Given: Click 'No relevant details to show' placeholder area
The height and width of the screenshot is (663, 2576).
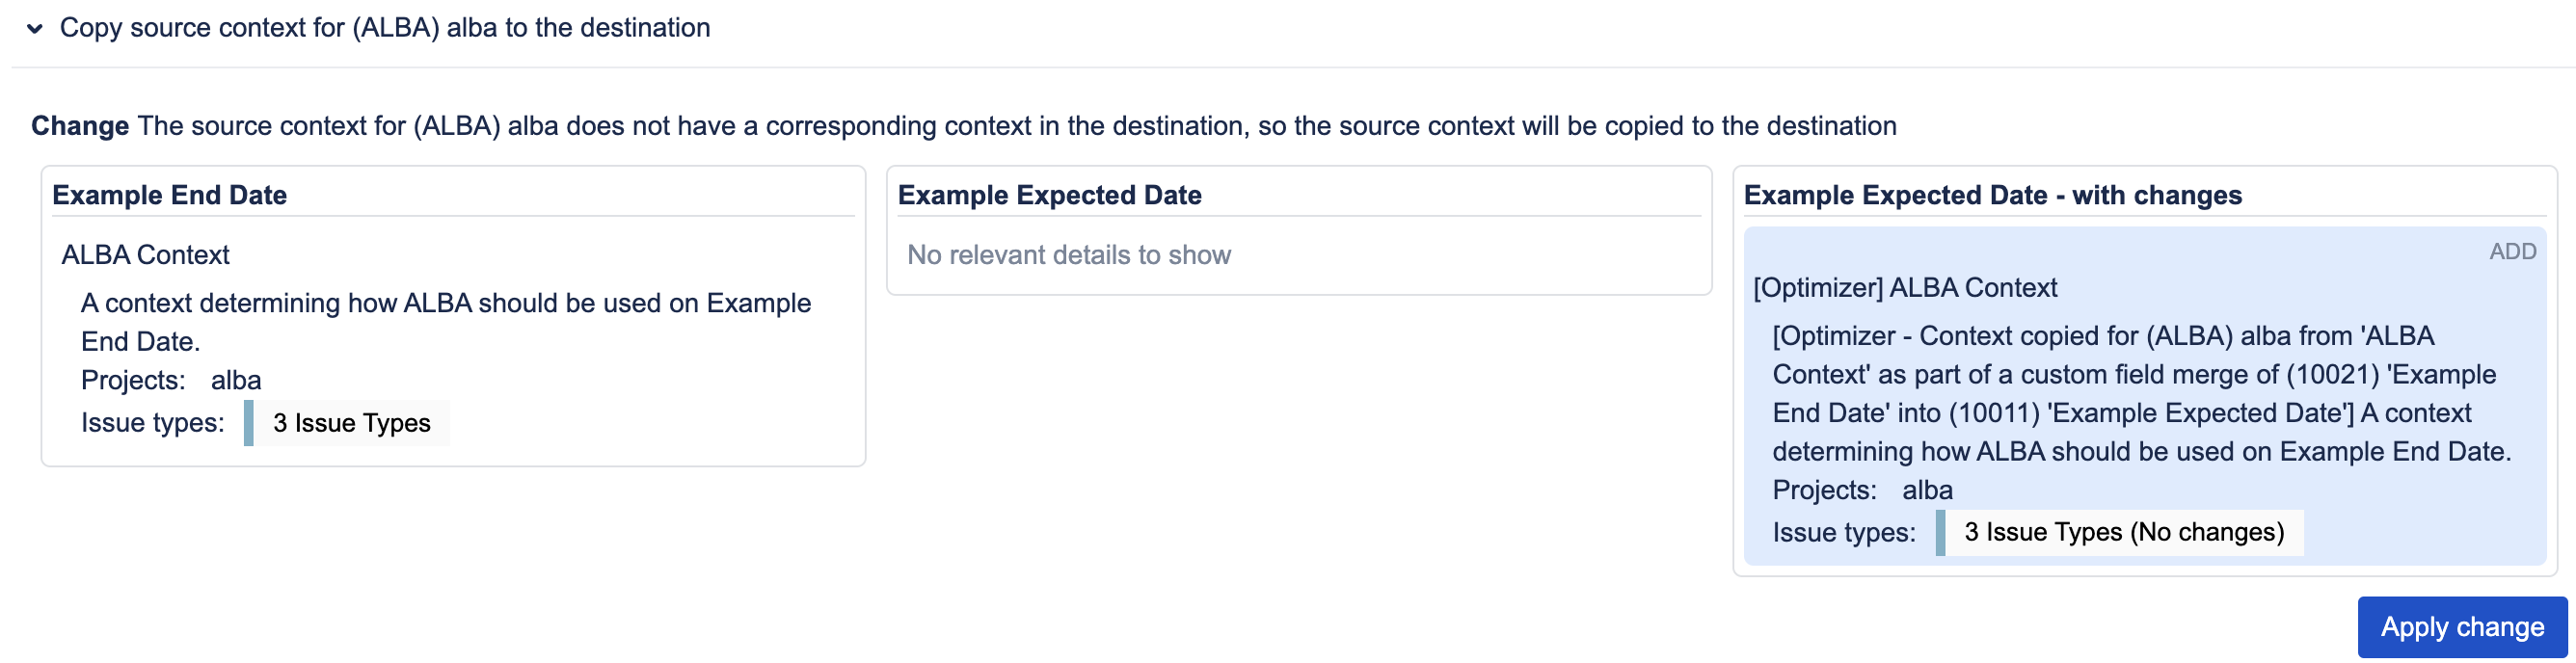Looking at the screenshot, I should (1069, 255).
